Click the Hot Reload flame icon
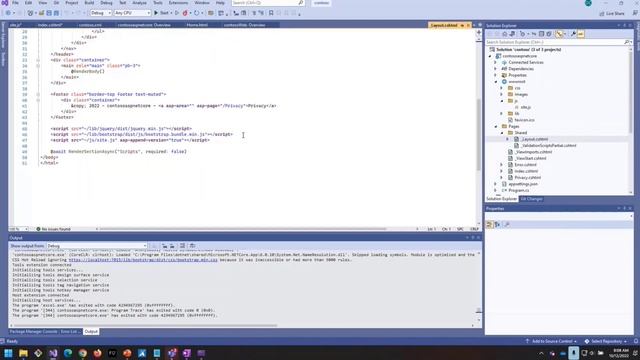 click(x=185, y=13)
